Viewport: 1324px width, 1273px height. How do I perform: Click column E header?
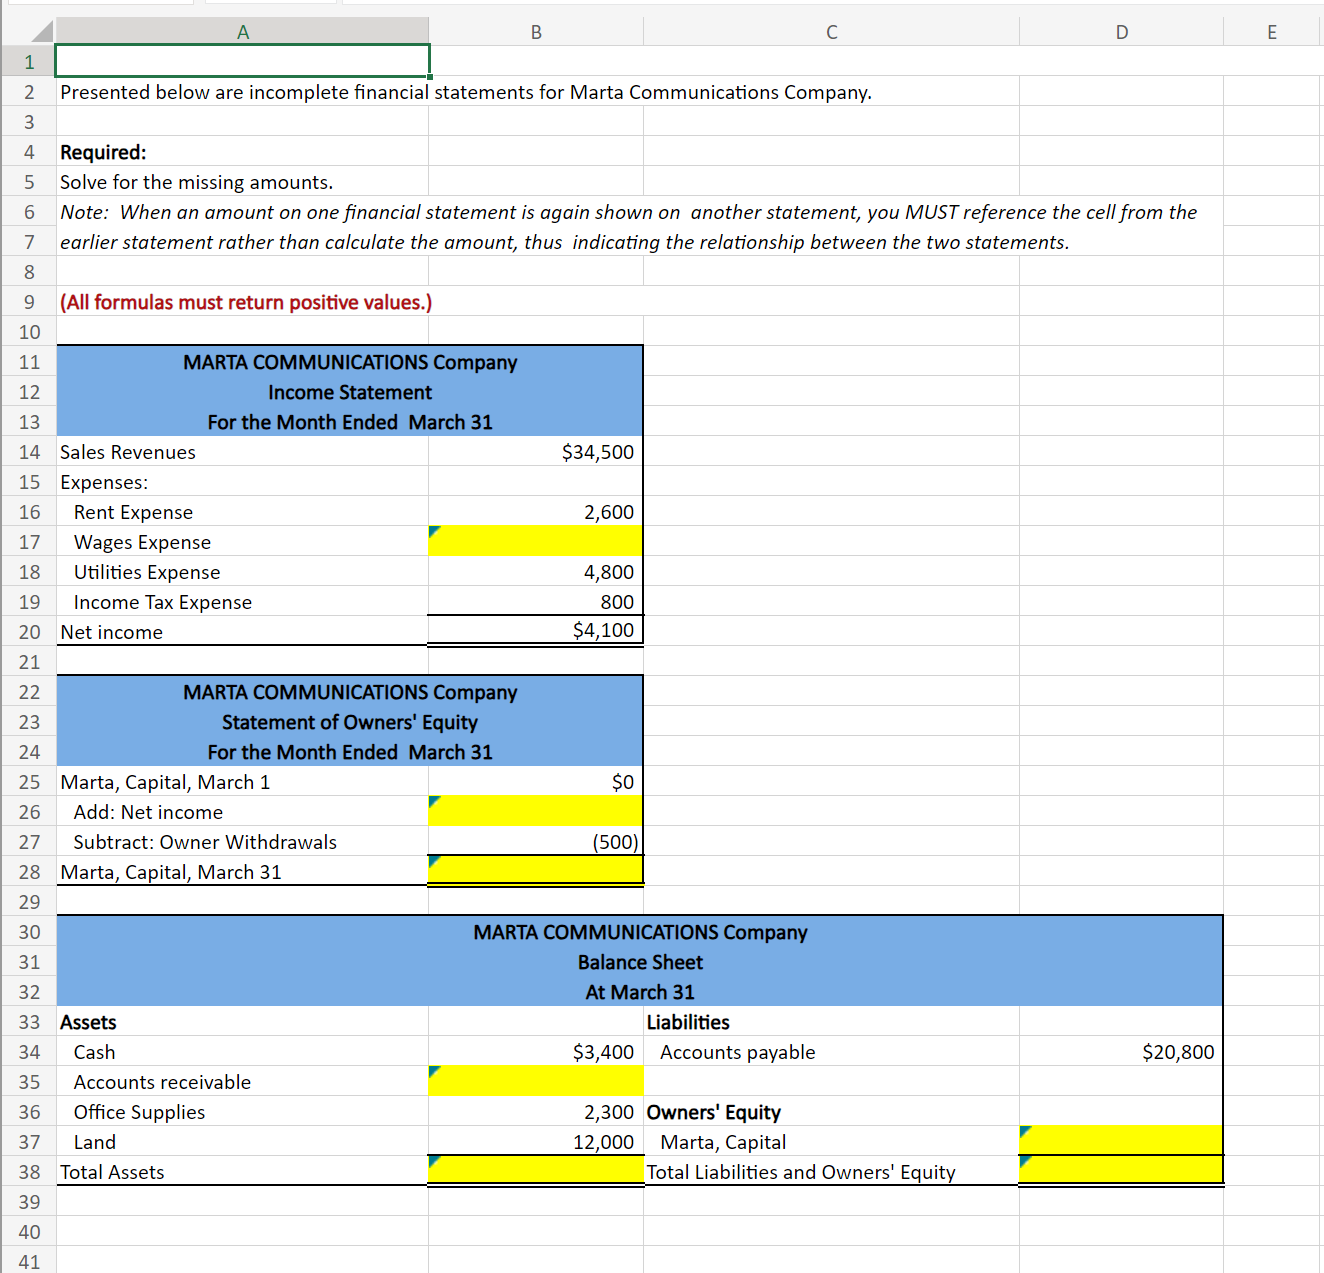click(x=1272, y=32)
